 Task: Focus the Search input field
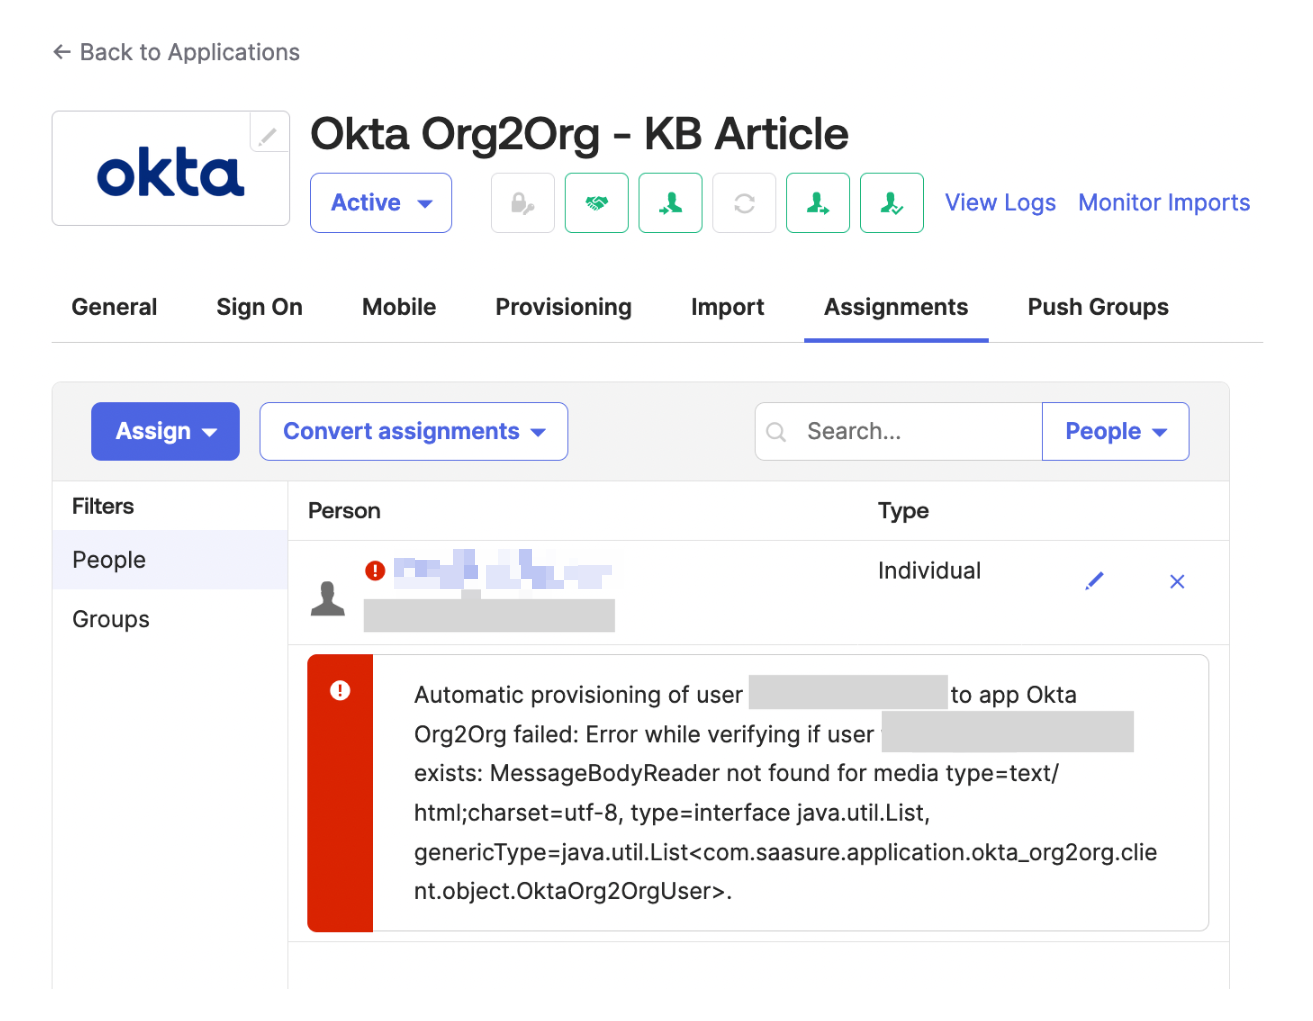(899, 431)
